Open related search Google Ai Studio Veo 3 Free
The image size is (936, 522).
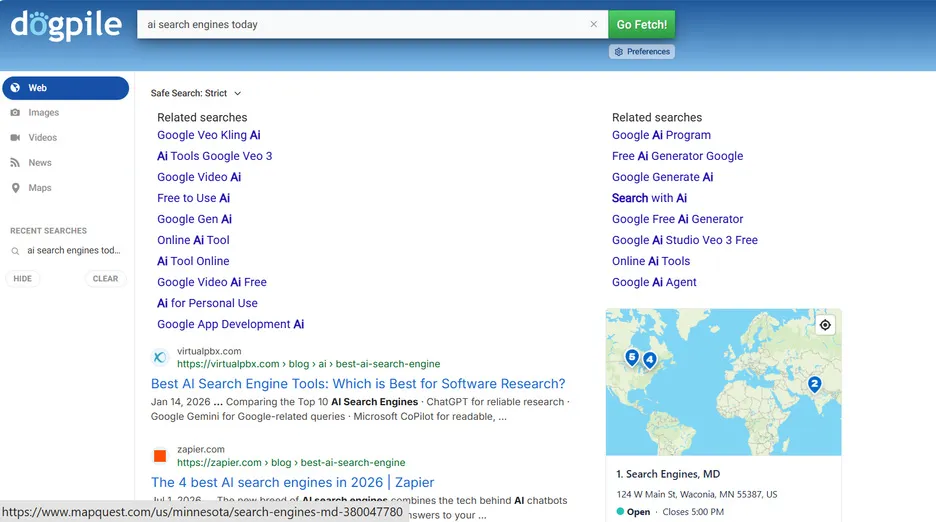coord(684,240)
